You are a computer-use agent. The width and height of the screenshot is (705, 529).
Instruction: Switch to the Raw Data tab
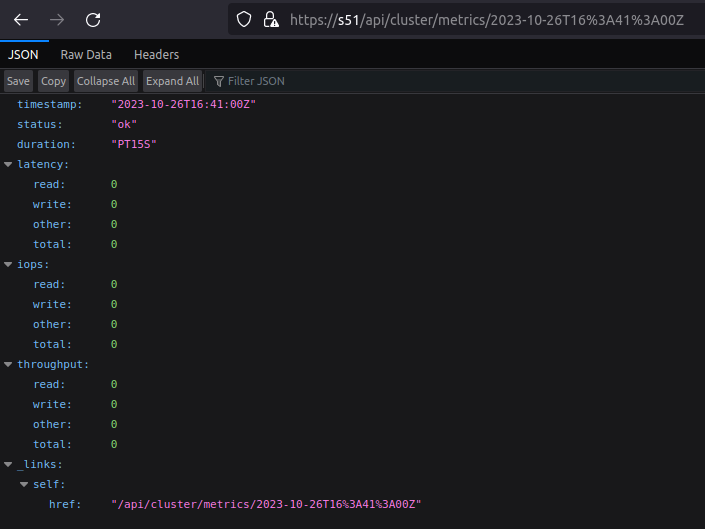pyautogui.click(x=86, y=55)
